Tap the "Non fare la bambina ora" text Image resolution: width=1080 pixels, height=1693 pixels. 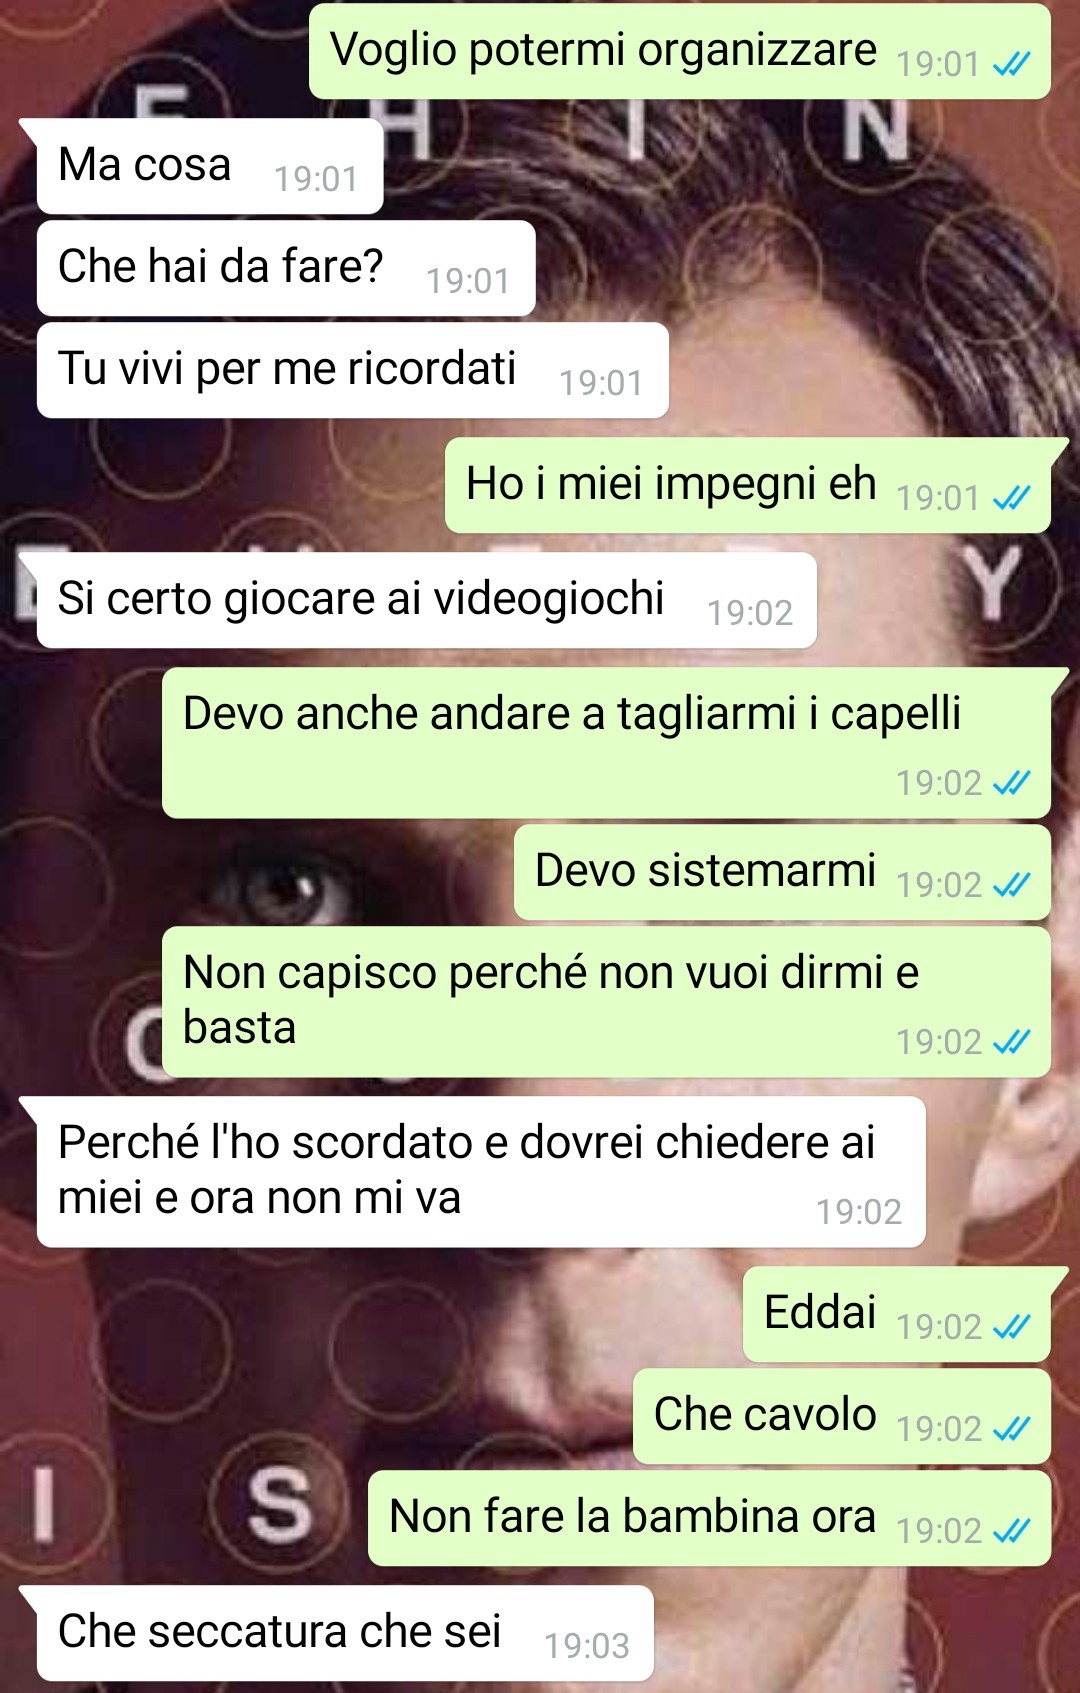click(x=632, y=1516)
